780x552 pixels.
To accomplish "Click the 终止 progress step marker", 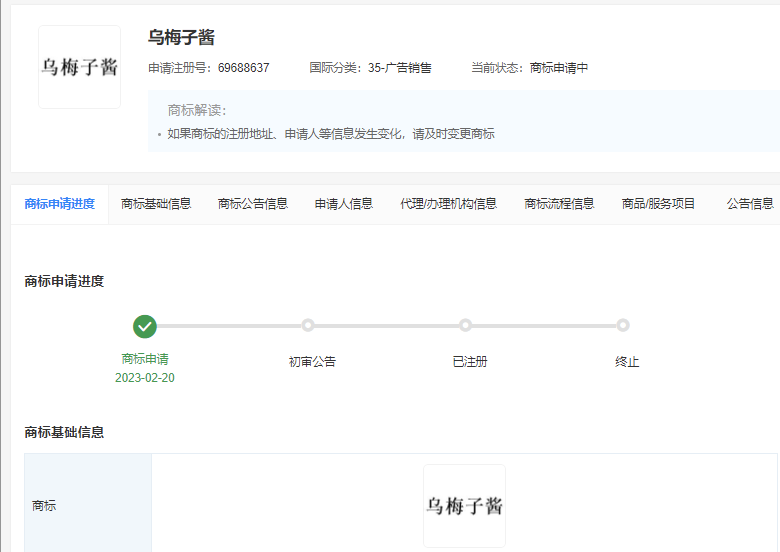I will tap(623, 325).
